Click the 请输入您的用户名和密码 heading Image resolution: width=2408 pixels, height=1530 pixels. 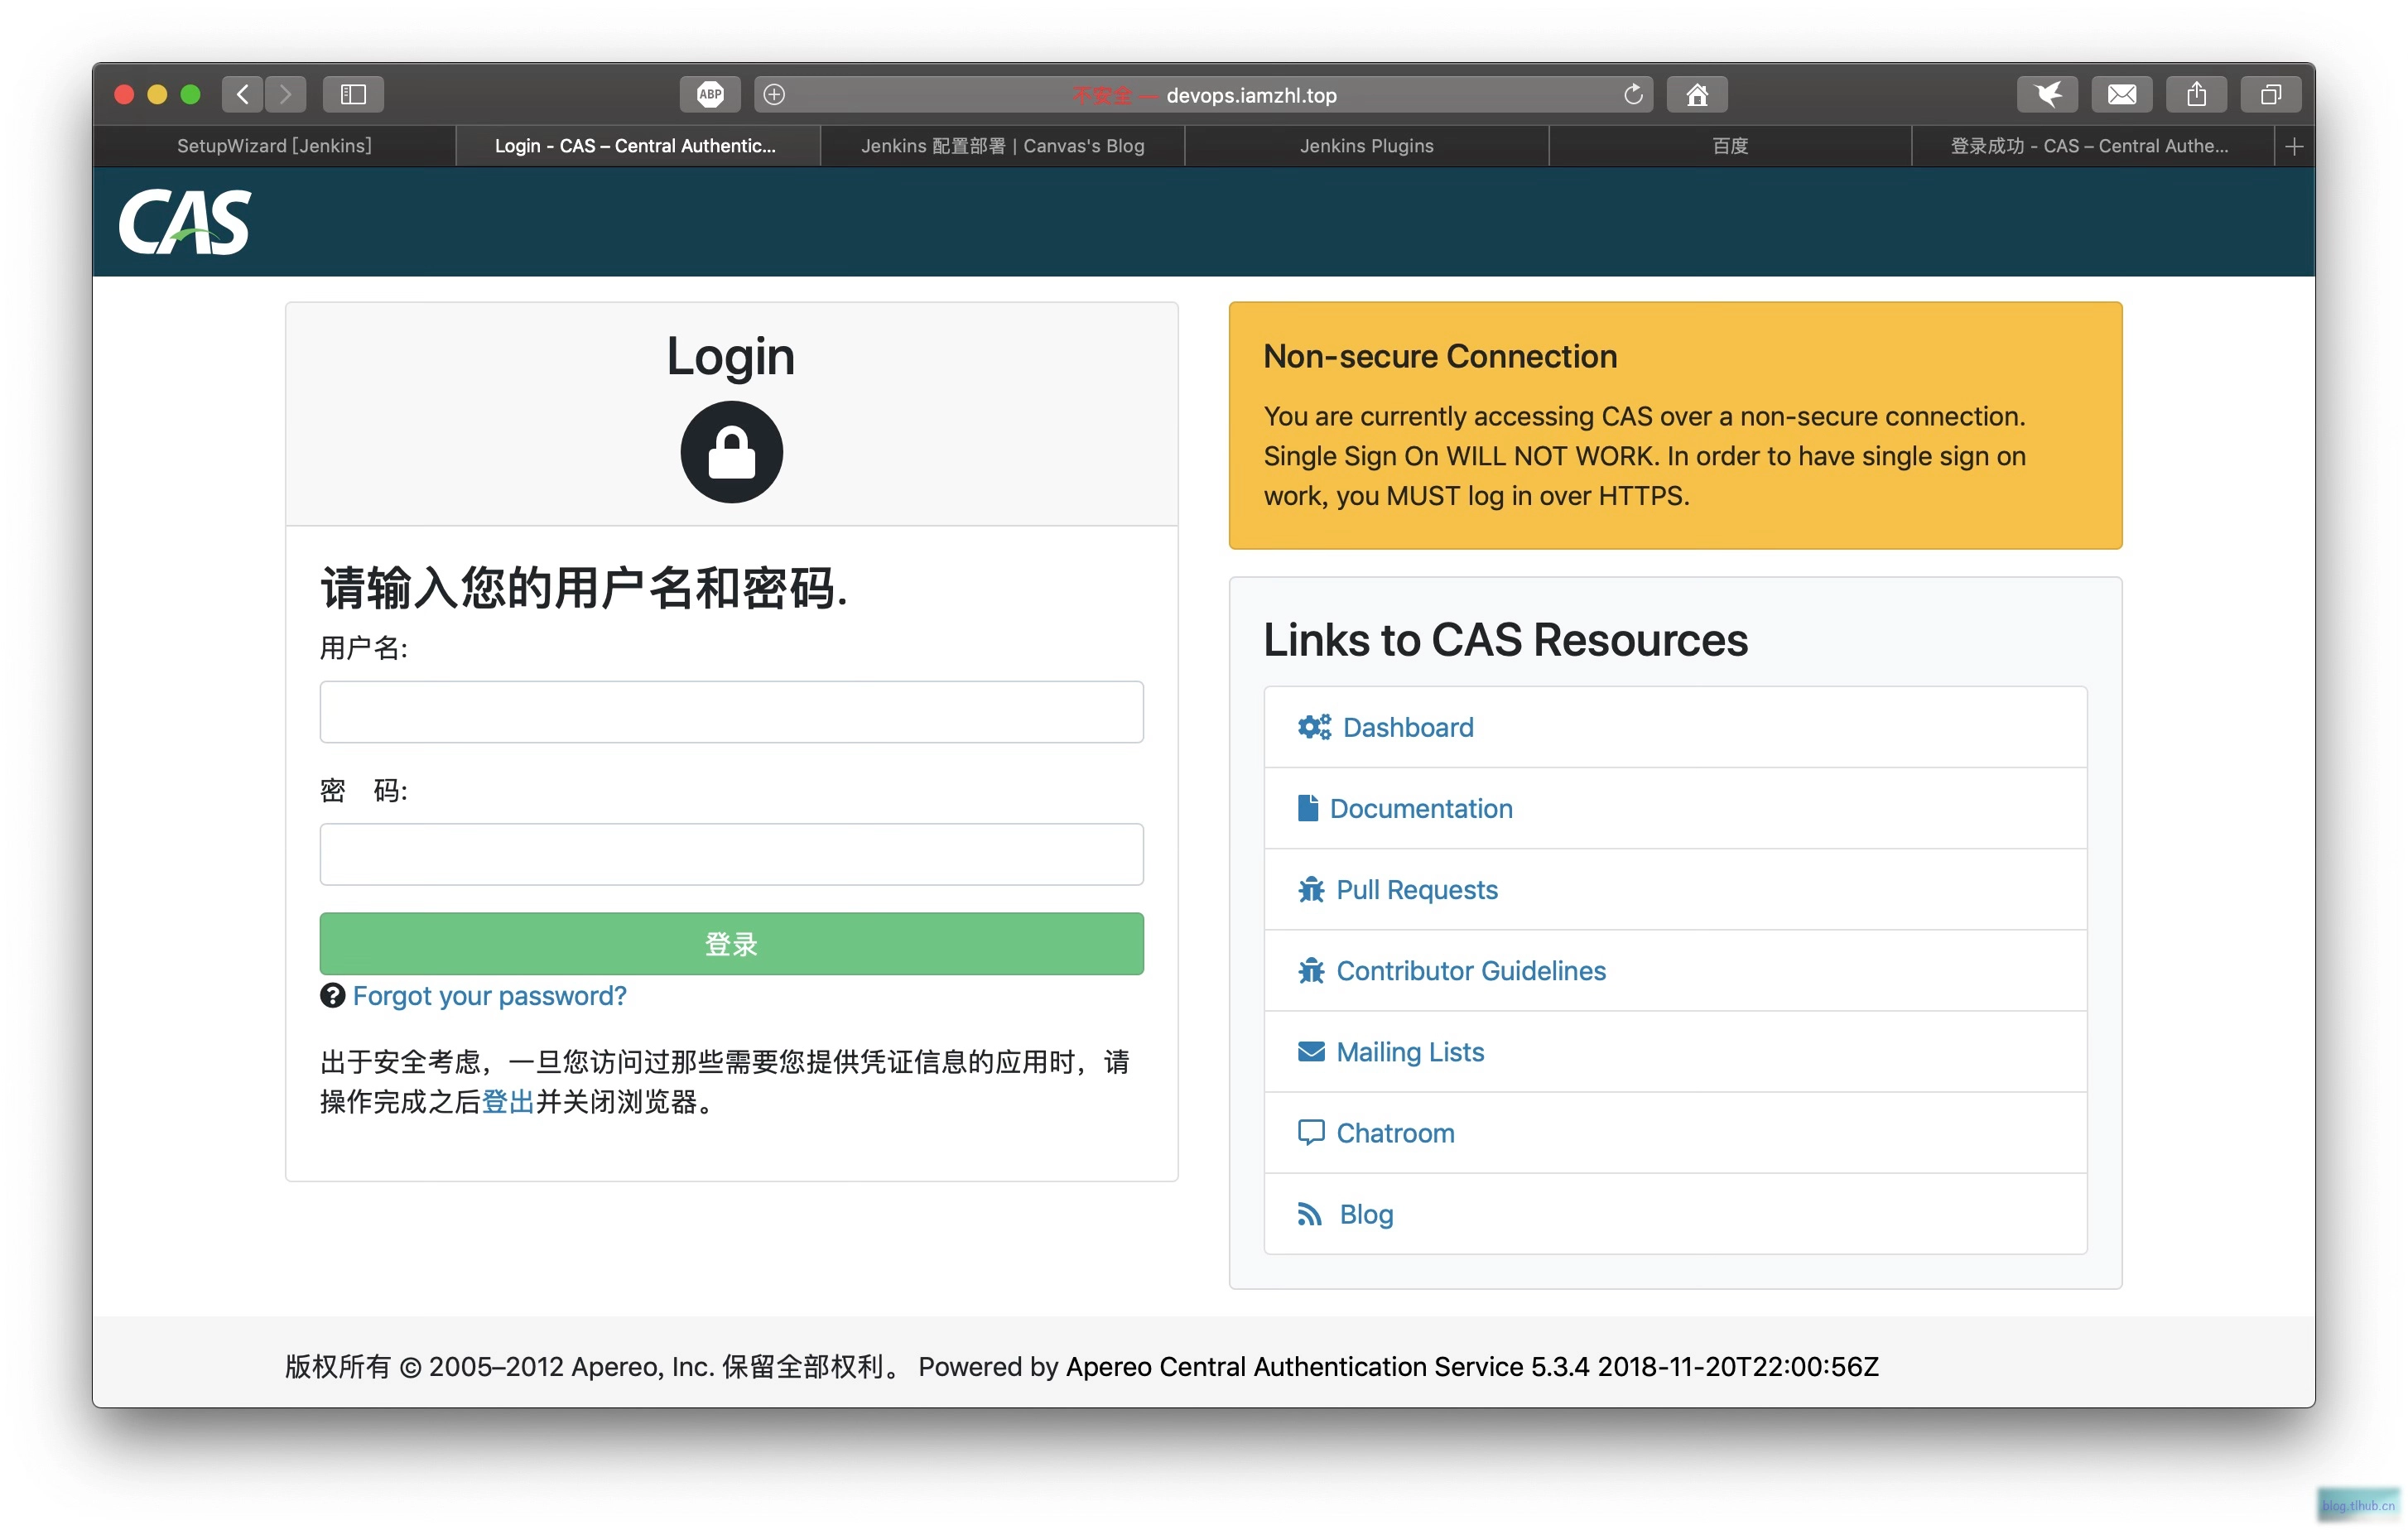click(584, 587)
